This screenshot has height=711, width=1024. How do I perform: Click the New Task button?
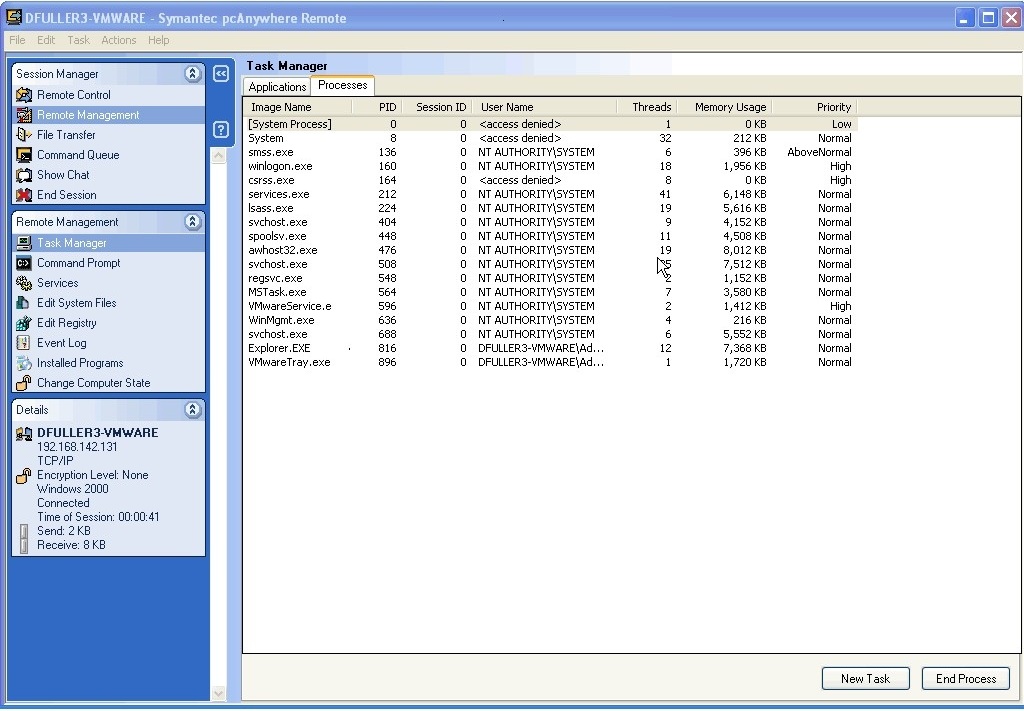pyautogui.click(x=865, y=678)
